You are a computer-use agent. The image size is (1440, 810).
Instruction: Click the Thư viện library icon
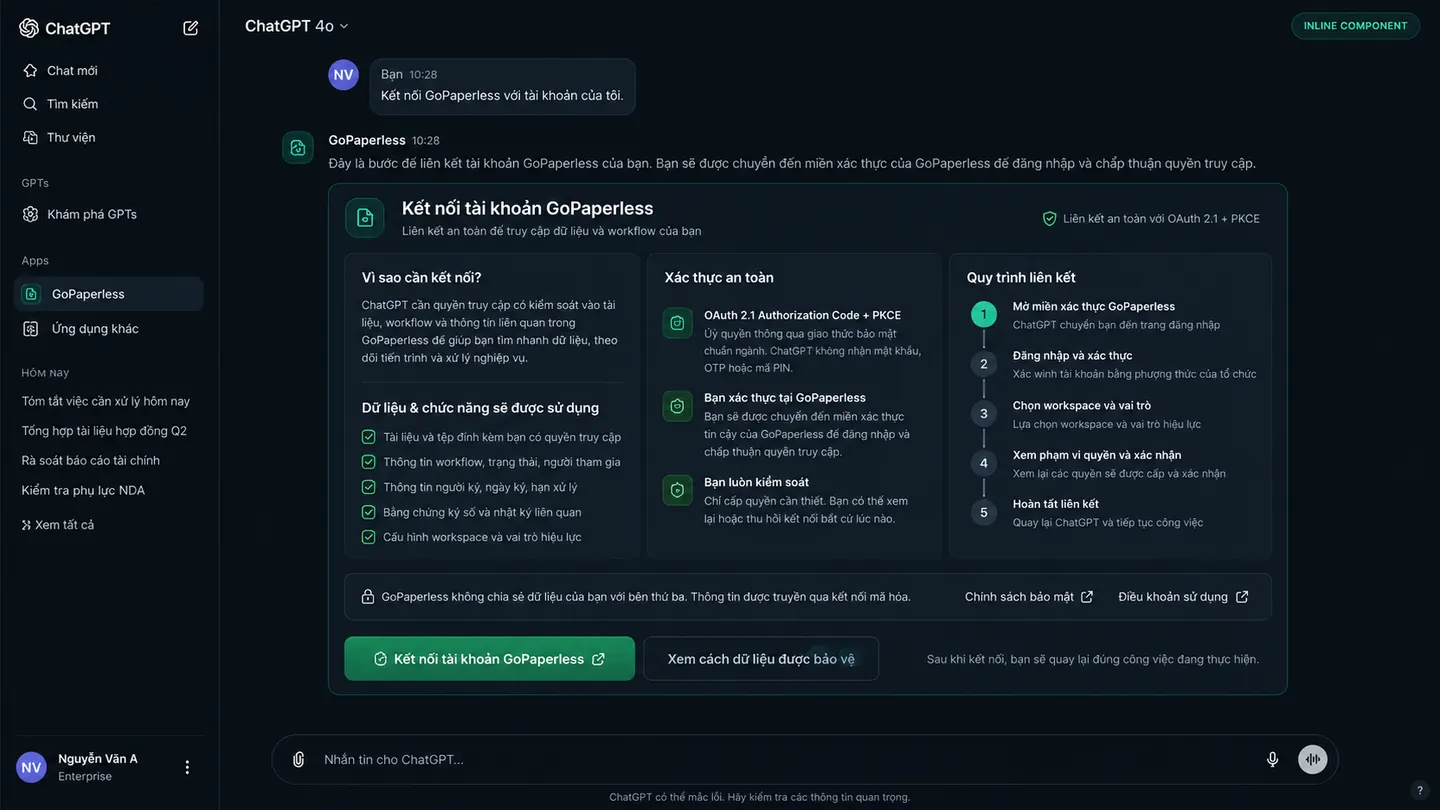(x=30, y=137)
